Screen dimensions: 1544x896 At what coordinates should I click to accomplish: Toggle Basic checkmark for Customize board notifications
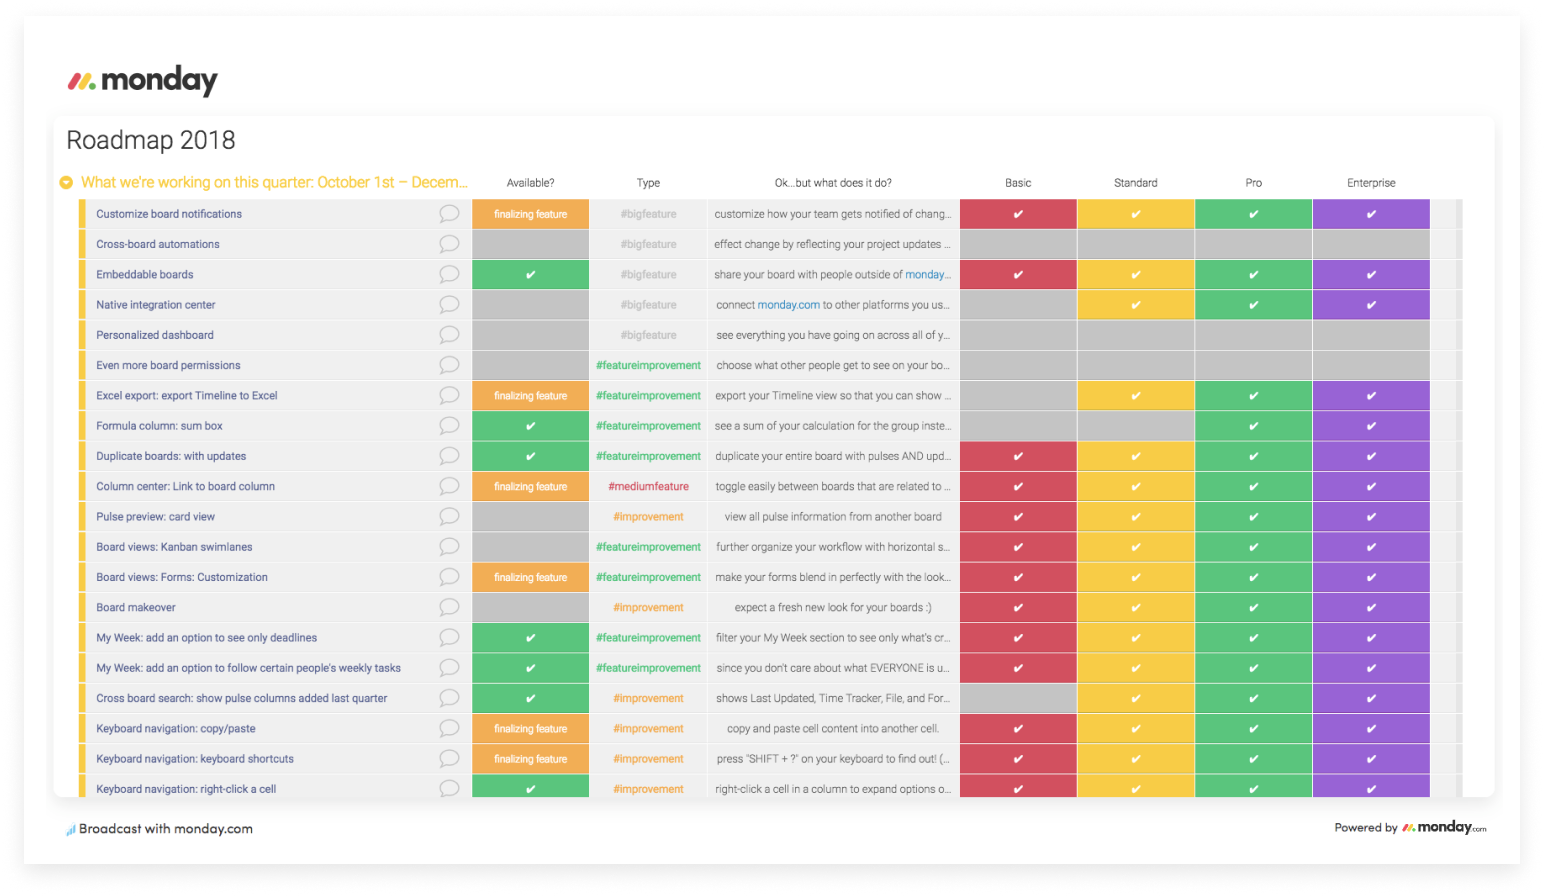(1018, 214)
